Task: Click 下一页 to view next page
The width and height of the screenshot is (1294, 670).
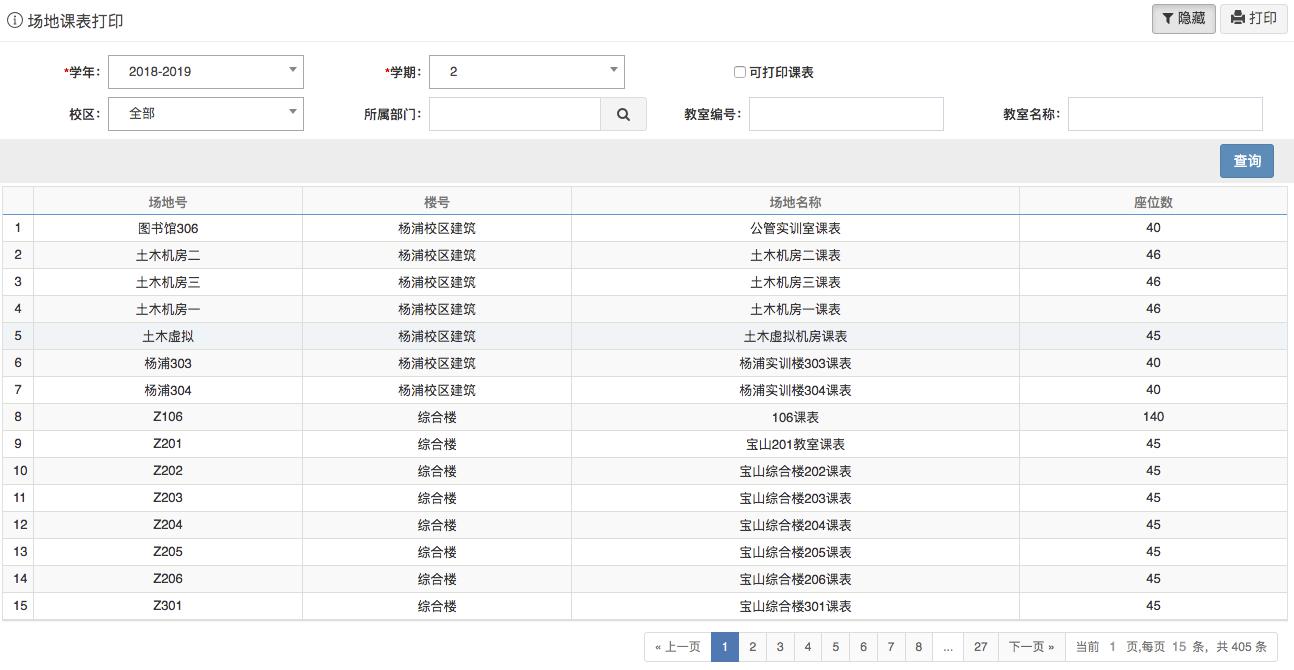Action: pos(1029,646)
